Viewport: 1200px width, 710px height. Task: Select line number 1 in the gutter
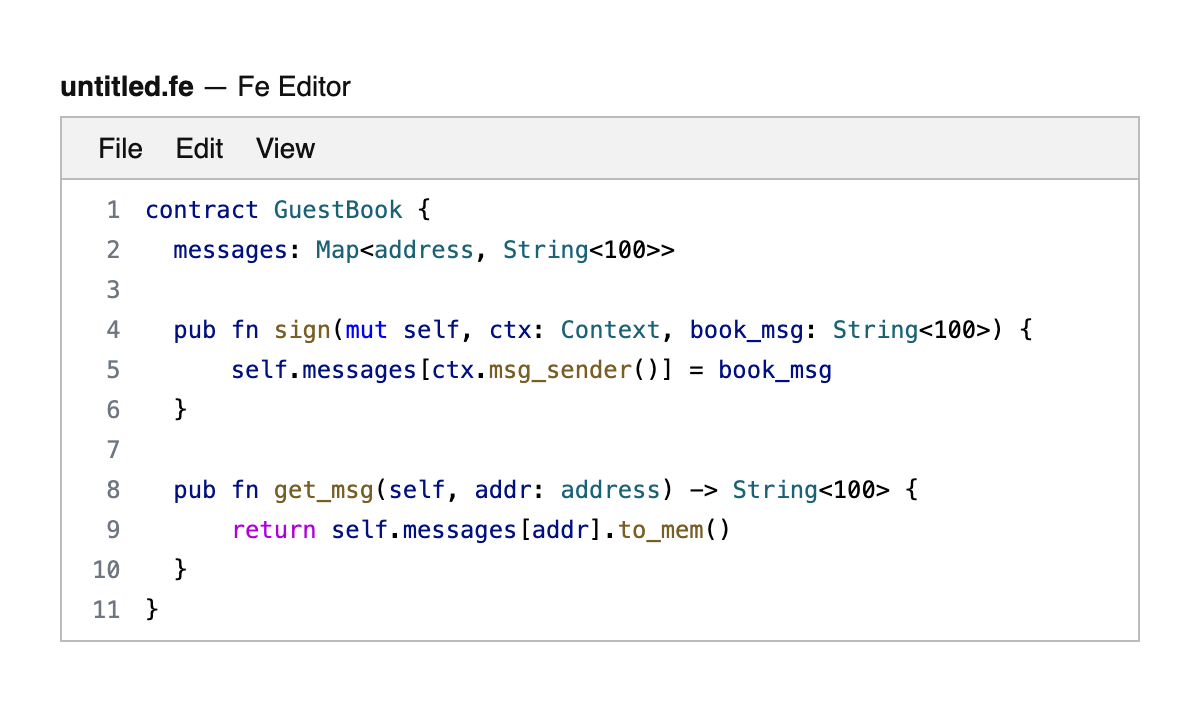coord(112,210)
